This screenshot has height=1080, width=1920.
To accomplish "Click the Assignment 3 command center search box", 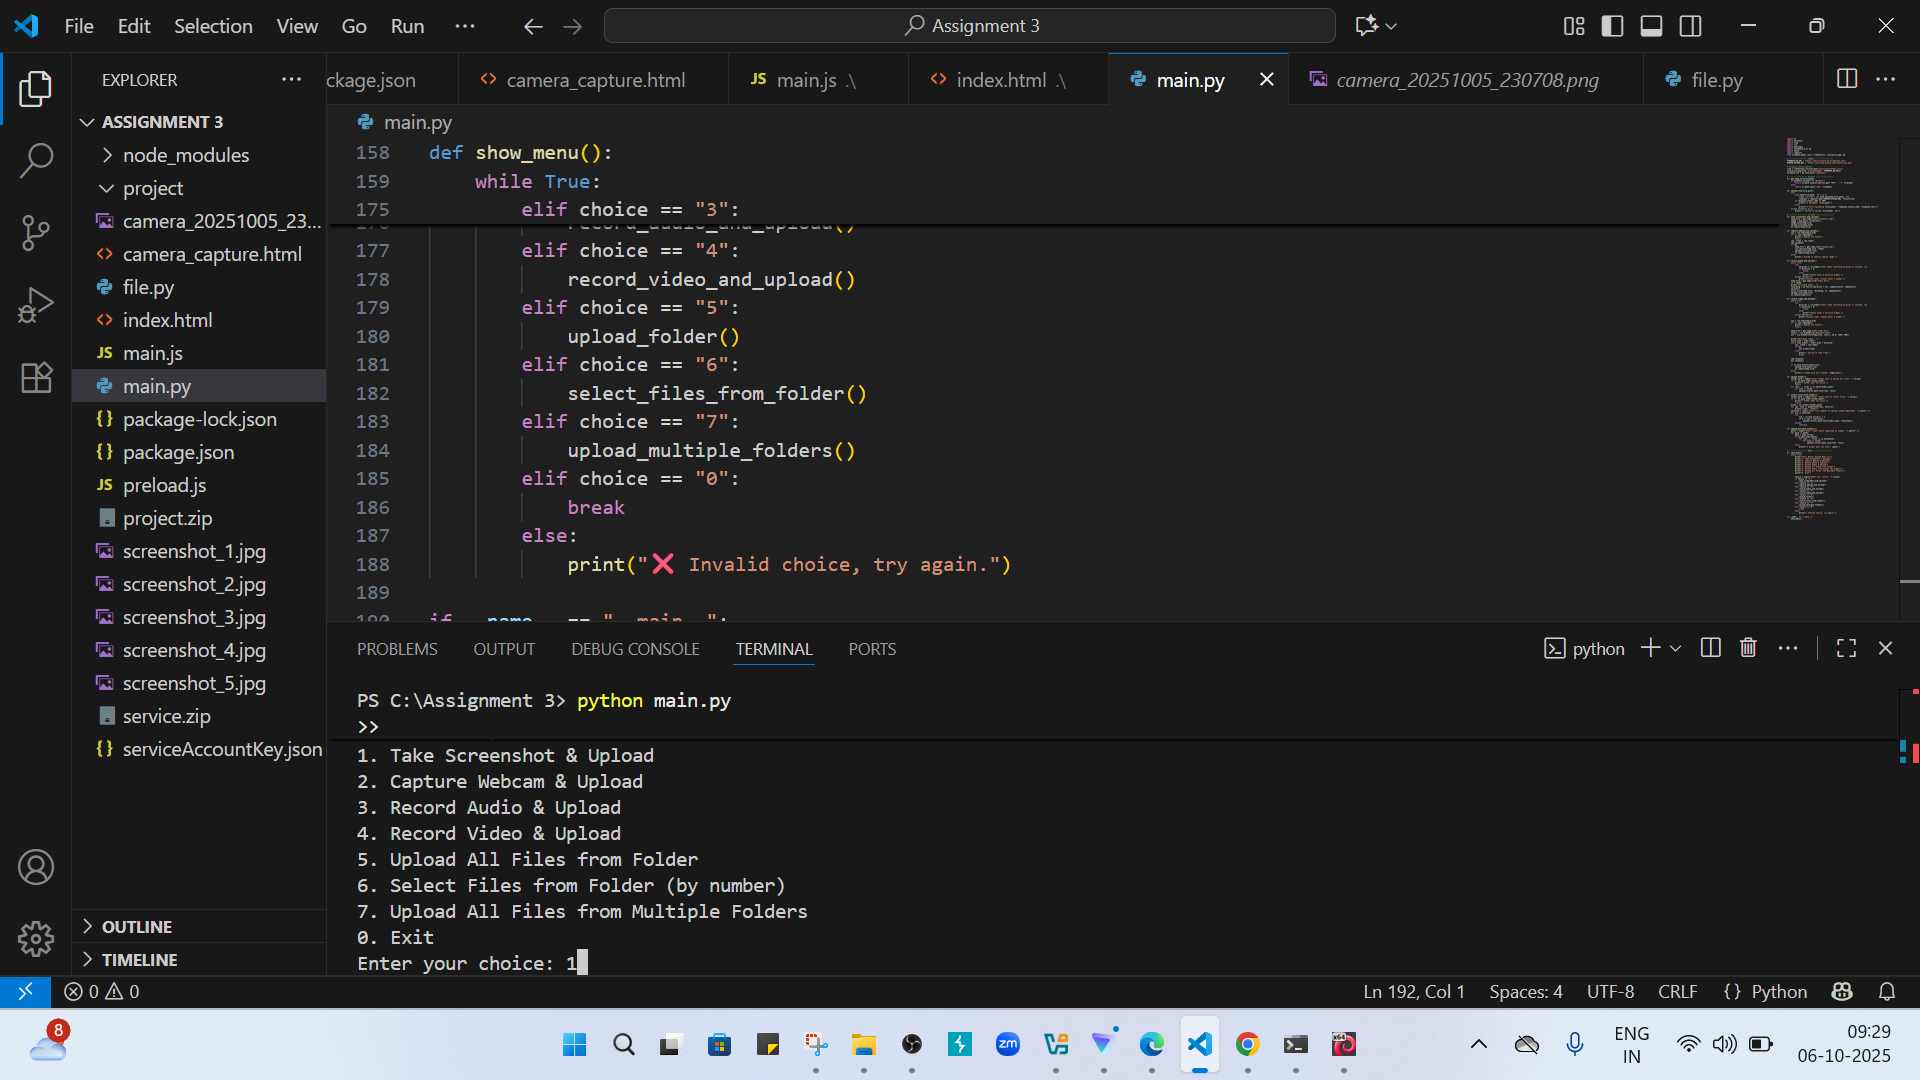I will pyautogui.click(x=969, y=26).
